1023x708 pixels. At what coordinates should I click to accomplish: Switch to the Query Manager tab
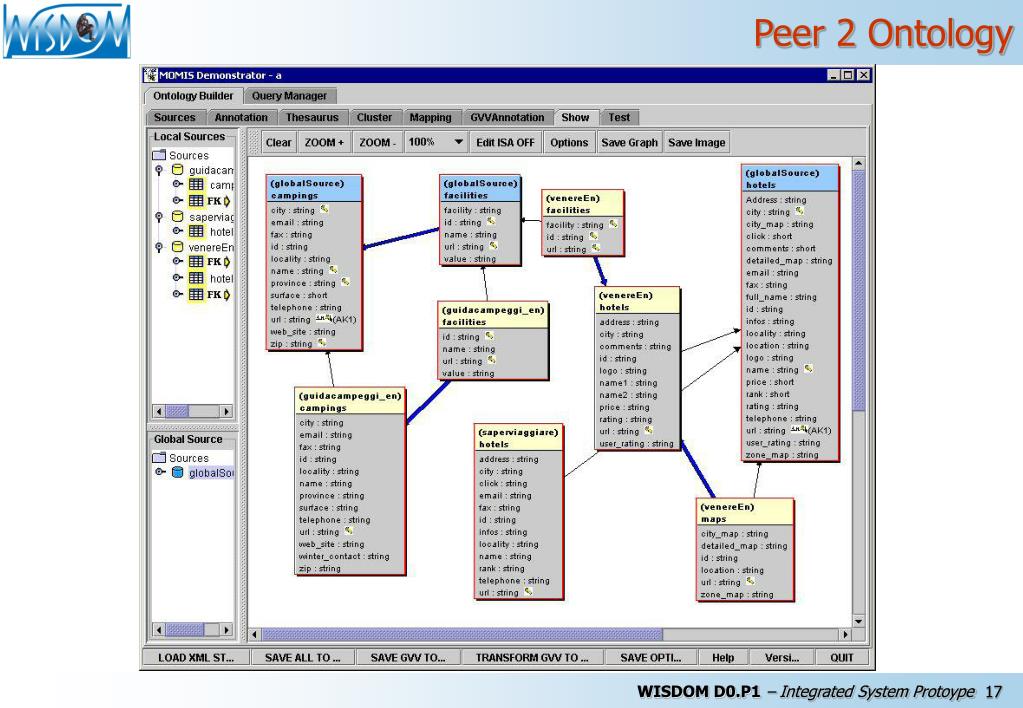click(x=290, y=96)
